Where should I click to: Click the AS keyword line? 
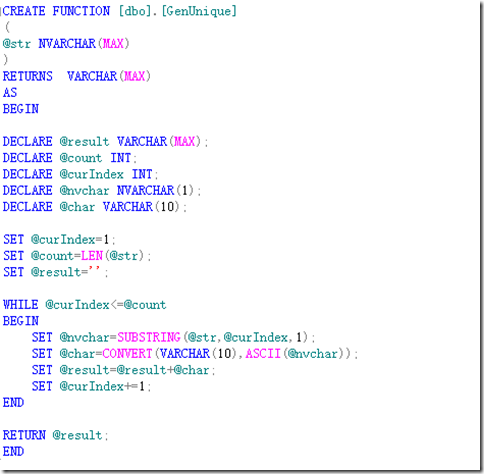[x=10, y=93]
